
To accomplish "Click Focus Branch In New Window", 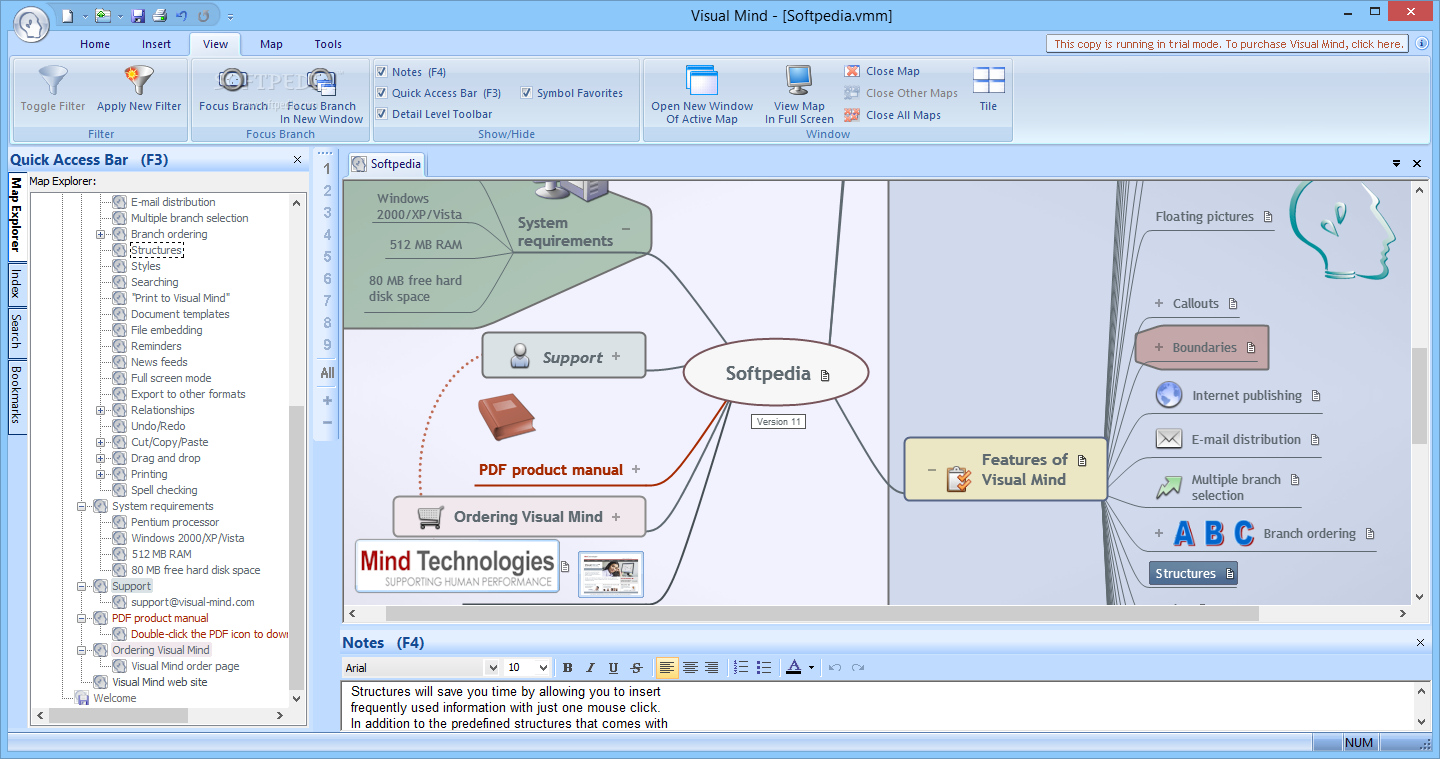I will pyautogui.click(x=322, y=96).
